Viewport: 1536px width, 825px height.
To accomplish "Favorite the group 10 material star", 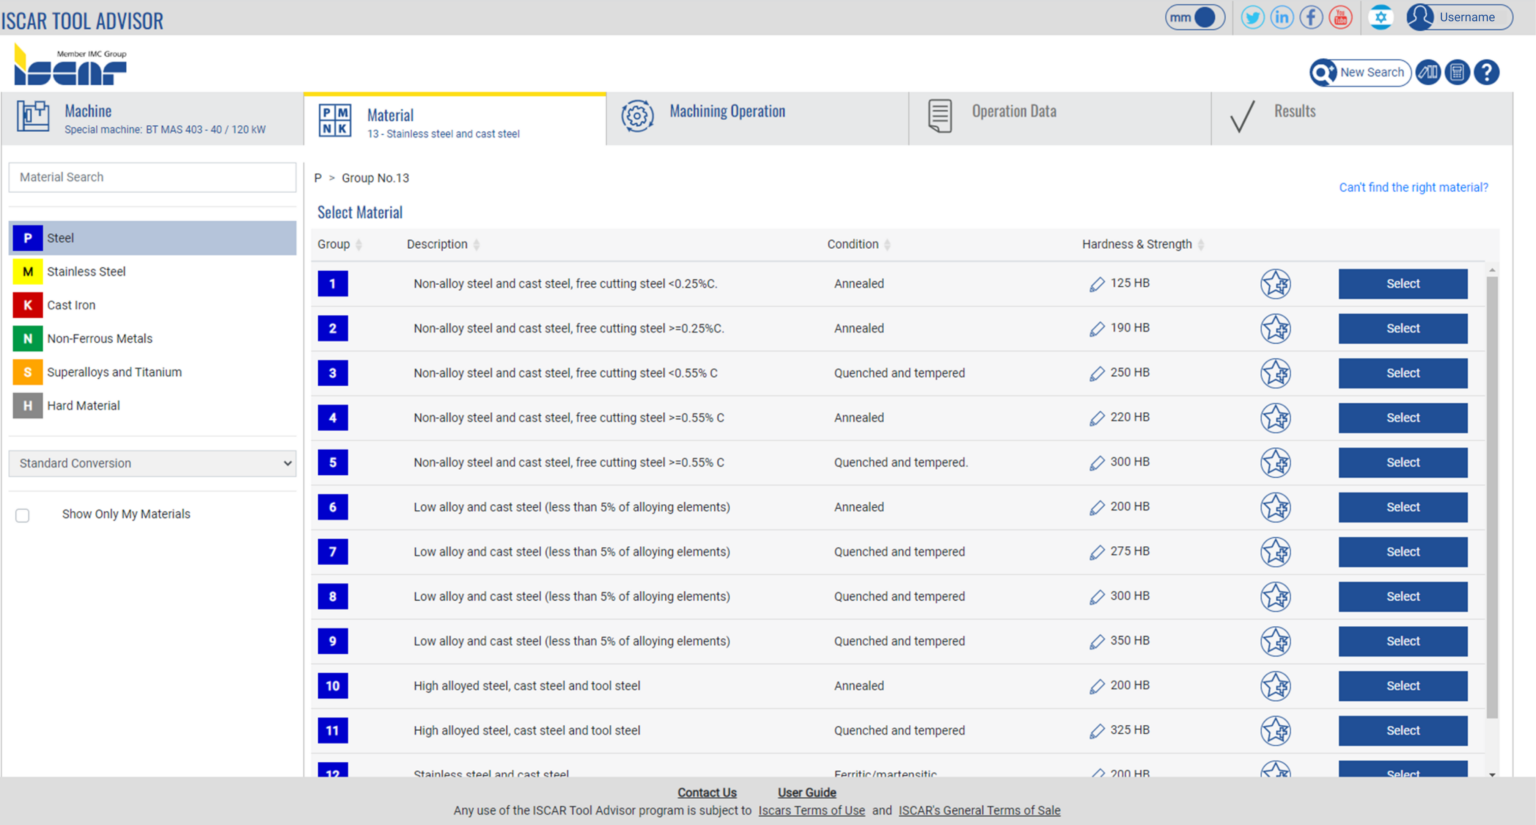I will [x=1275, y=686].
